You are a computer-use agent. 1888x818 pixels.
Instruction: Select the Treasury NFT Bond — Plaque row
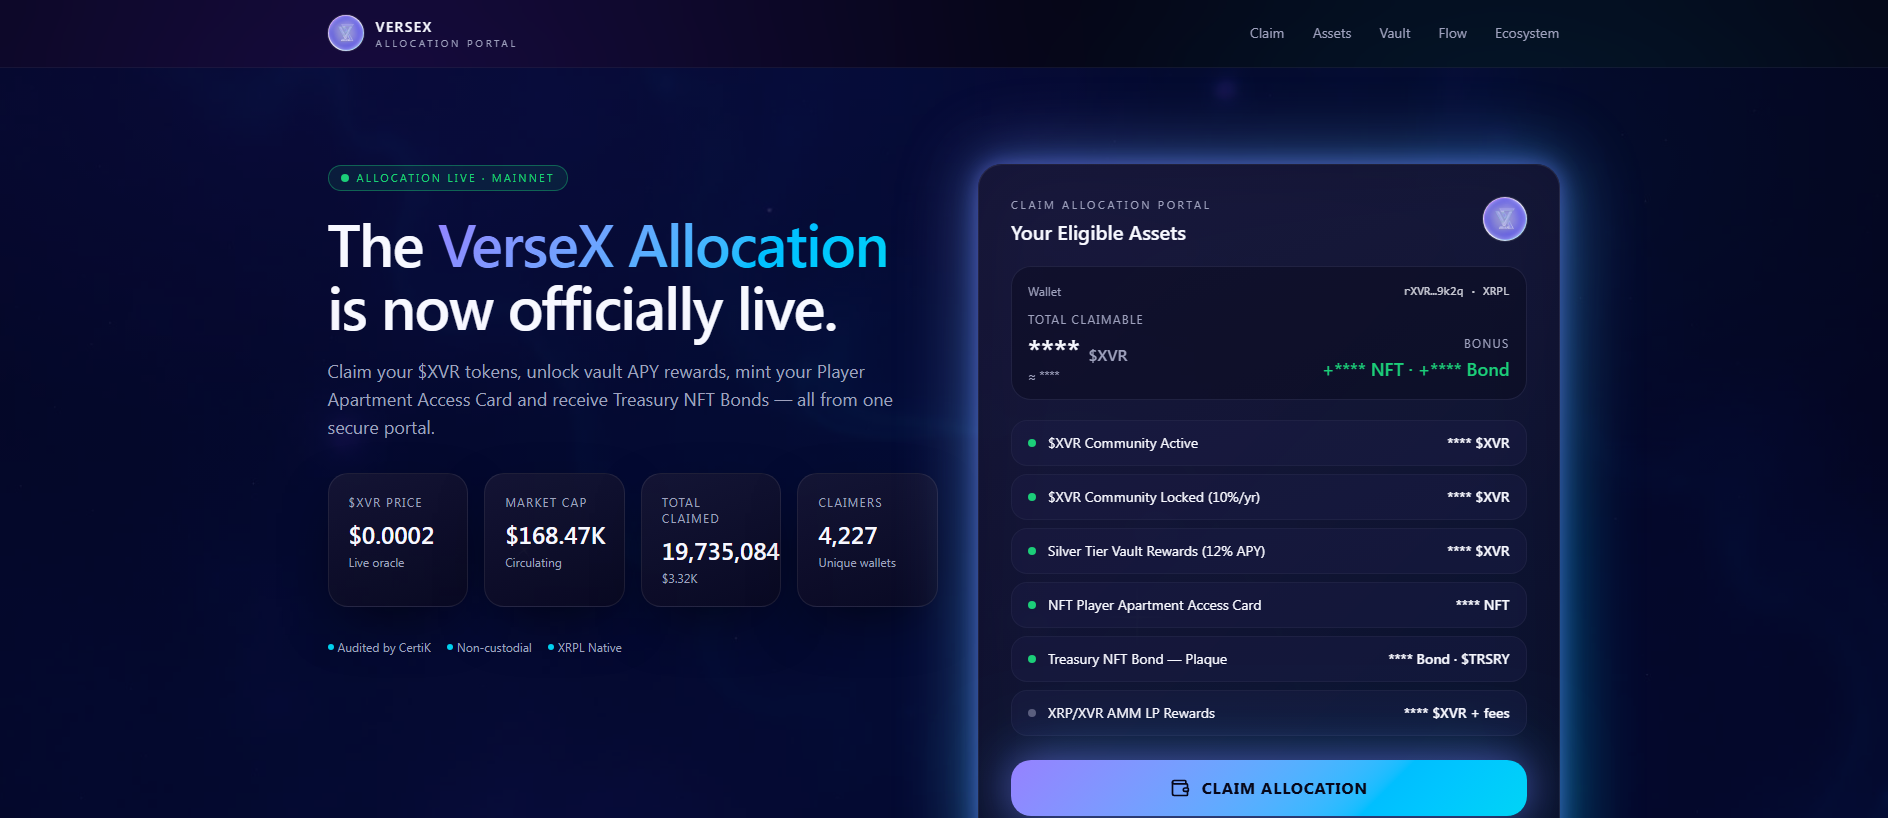click(1269, 659)
